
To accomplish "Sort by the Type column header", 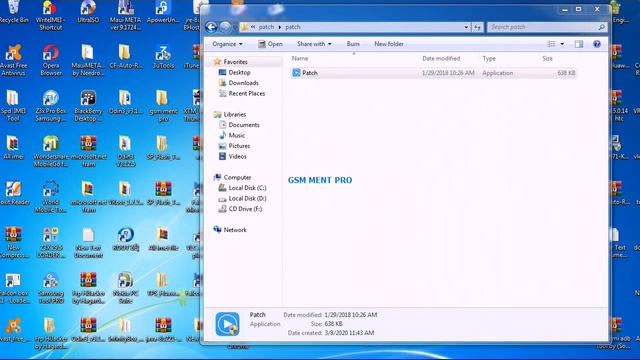I will point(489,58).
